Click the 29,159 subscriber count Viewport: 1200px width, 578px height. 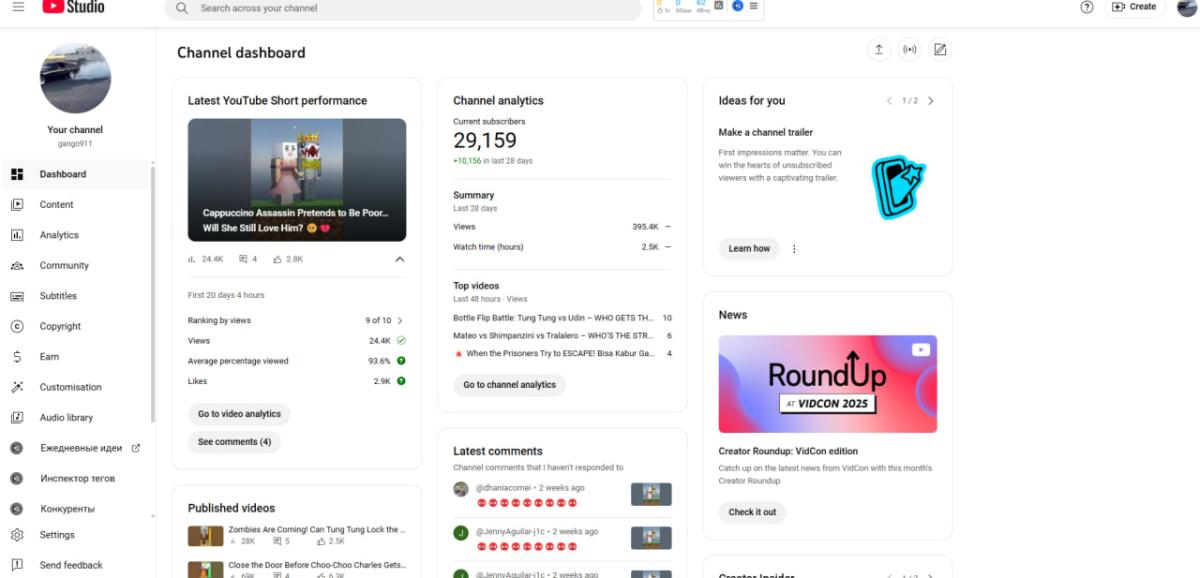[x=485, y=141]
